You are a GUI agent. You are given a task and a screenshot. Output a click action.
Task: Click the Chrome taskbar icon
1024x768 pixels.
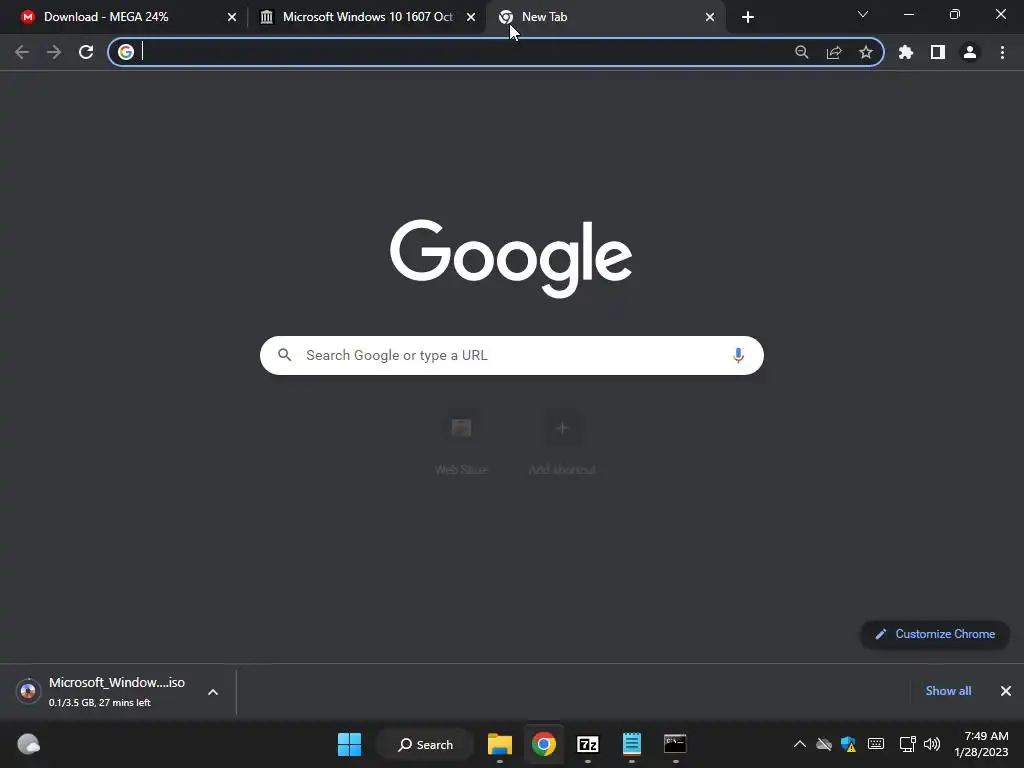(543, 744)
